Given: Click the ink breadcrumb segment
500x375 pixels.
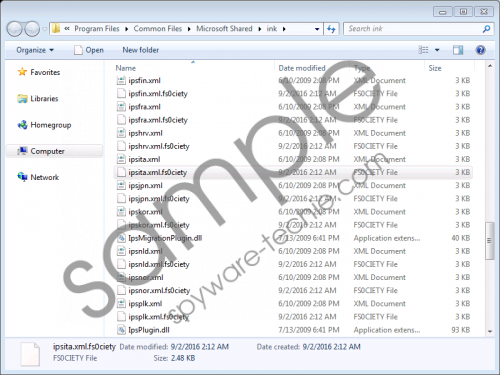Looking at the screenshot, I should point(272,29).
